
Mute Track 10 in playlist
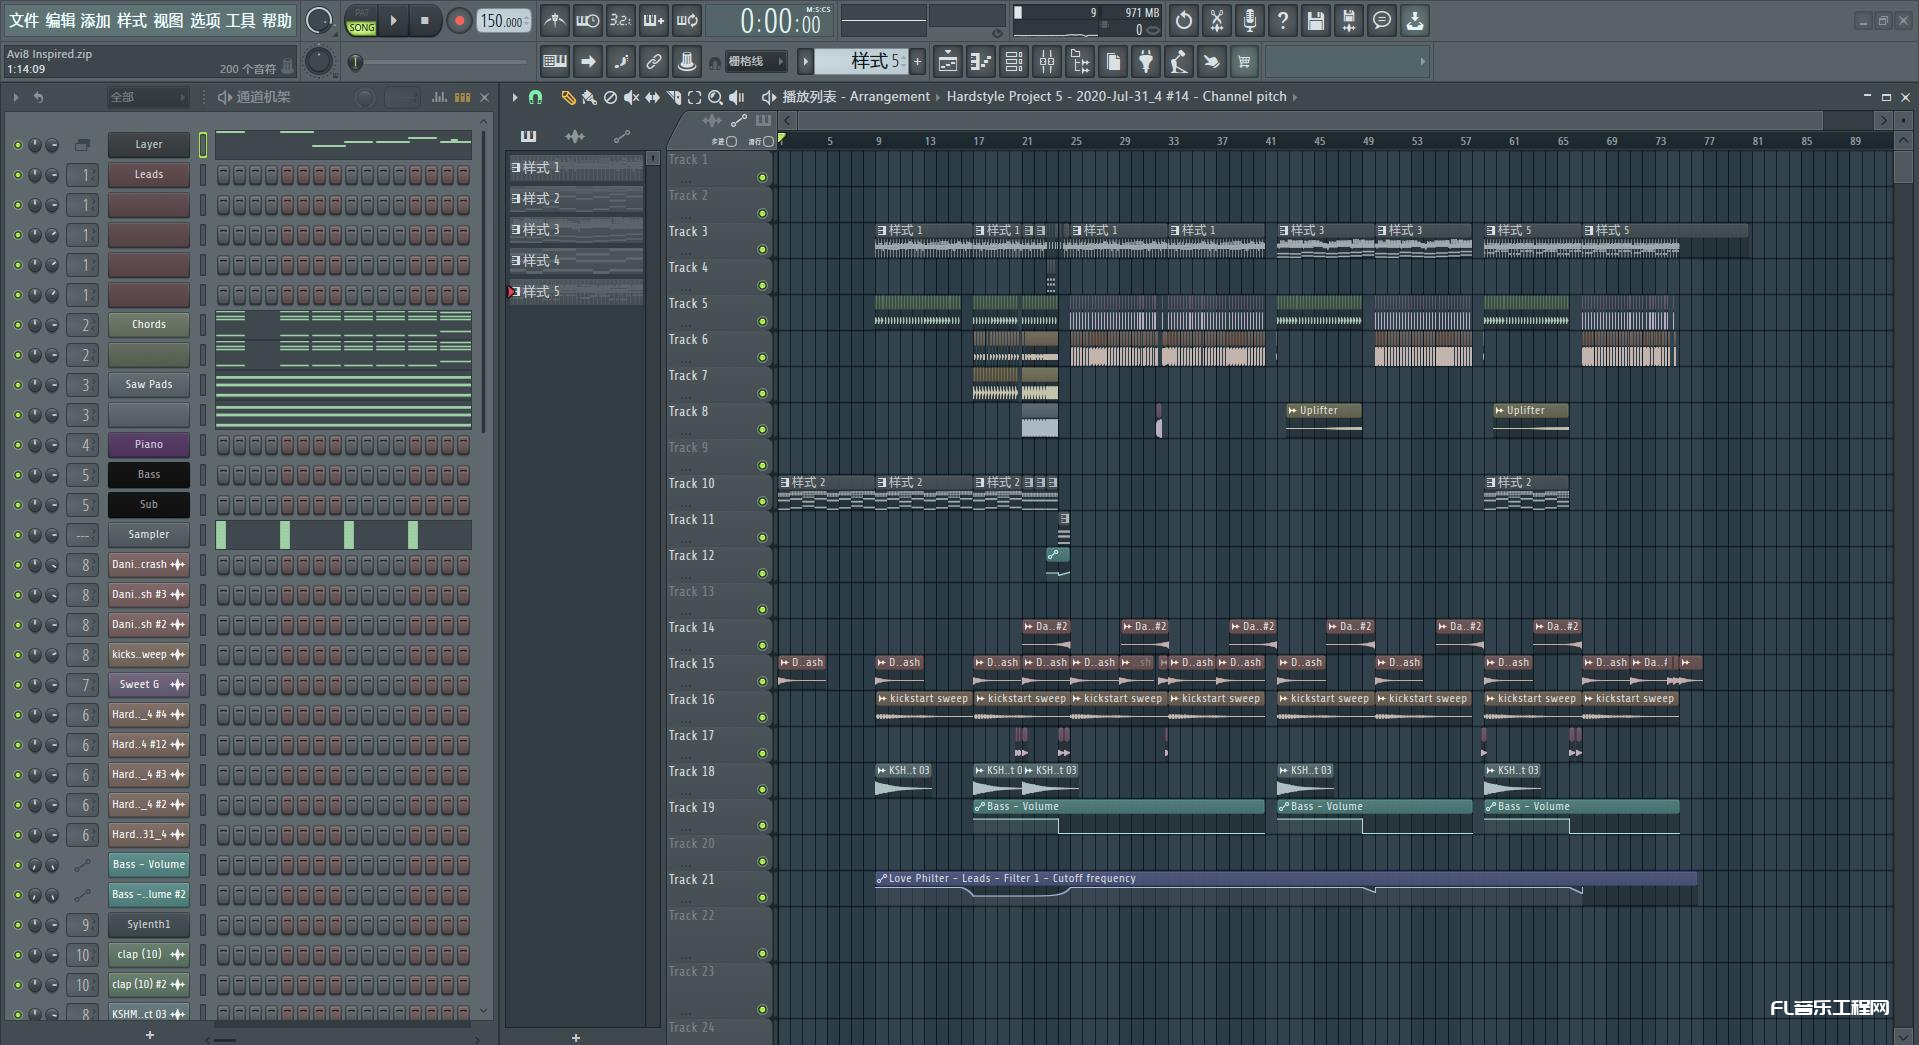pos(762,501)
